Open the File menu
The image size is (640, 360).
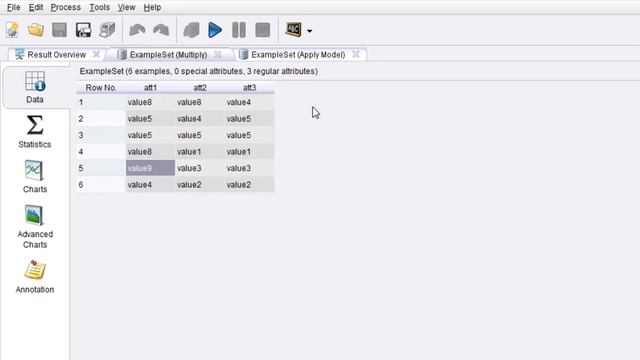pyautogui.click(x=13, y=7)
